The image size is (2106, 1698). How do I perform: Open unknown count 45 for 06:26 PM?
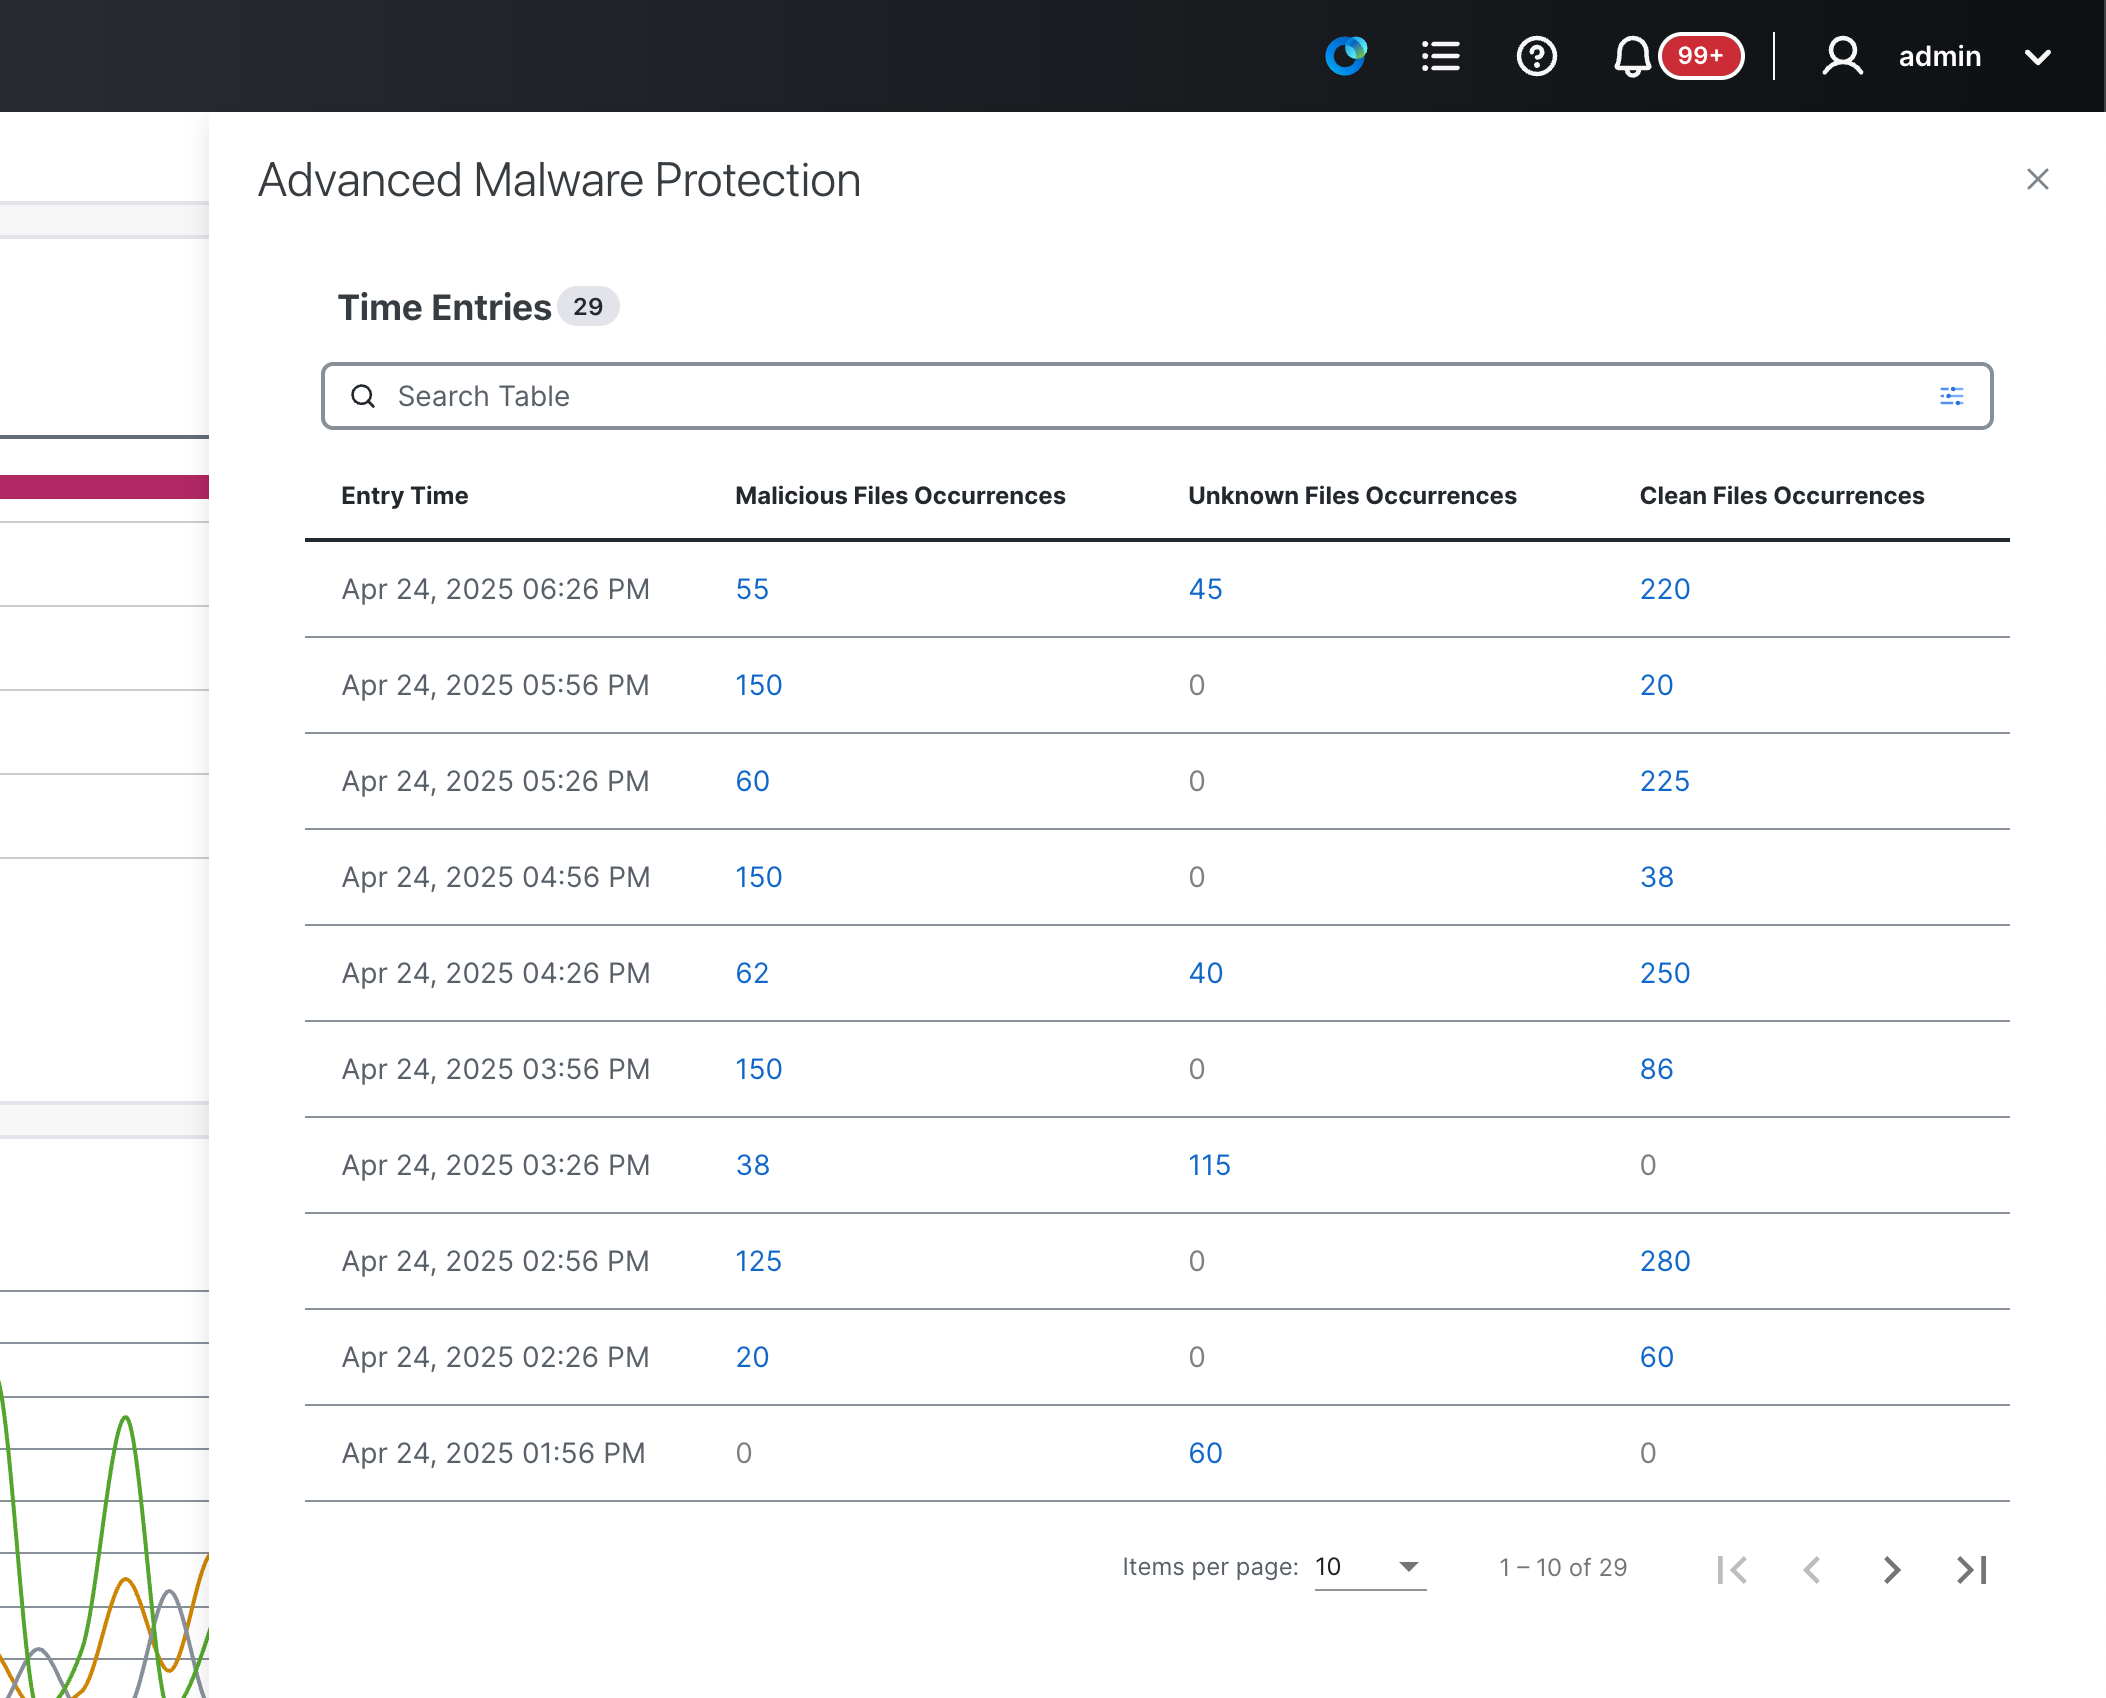coord(1205,589)
